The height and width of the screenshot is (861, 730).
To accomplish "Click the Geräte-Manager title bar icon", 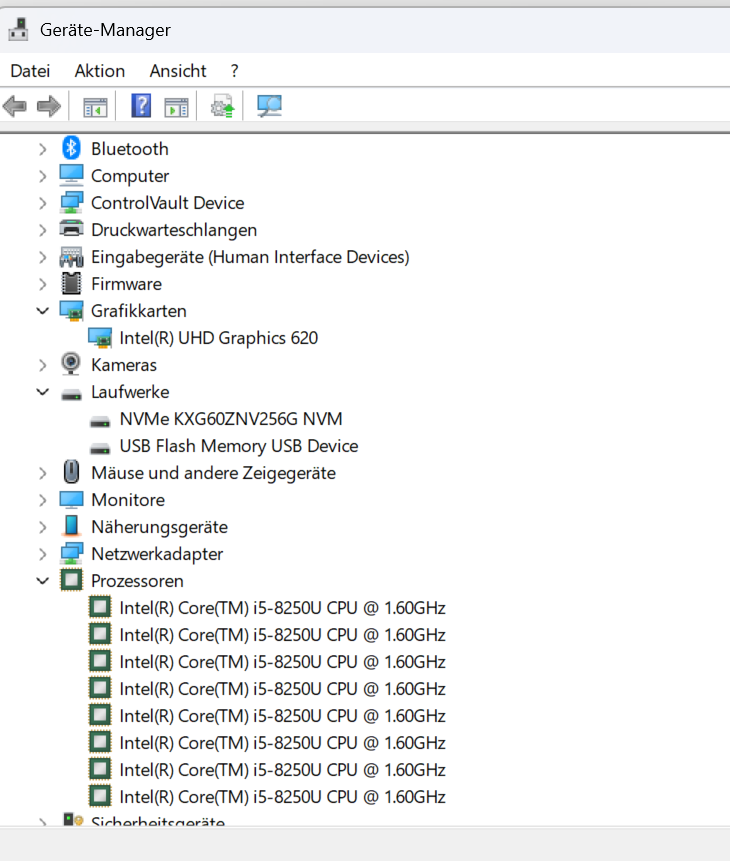I will tap(19, 30).
